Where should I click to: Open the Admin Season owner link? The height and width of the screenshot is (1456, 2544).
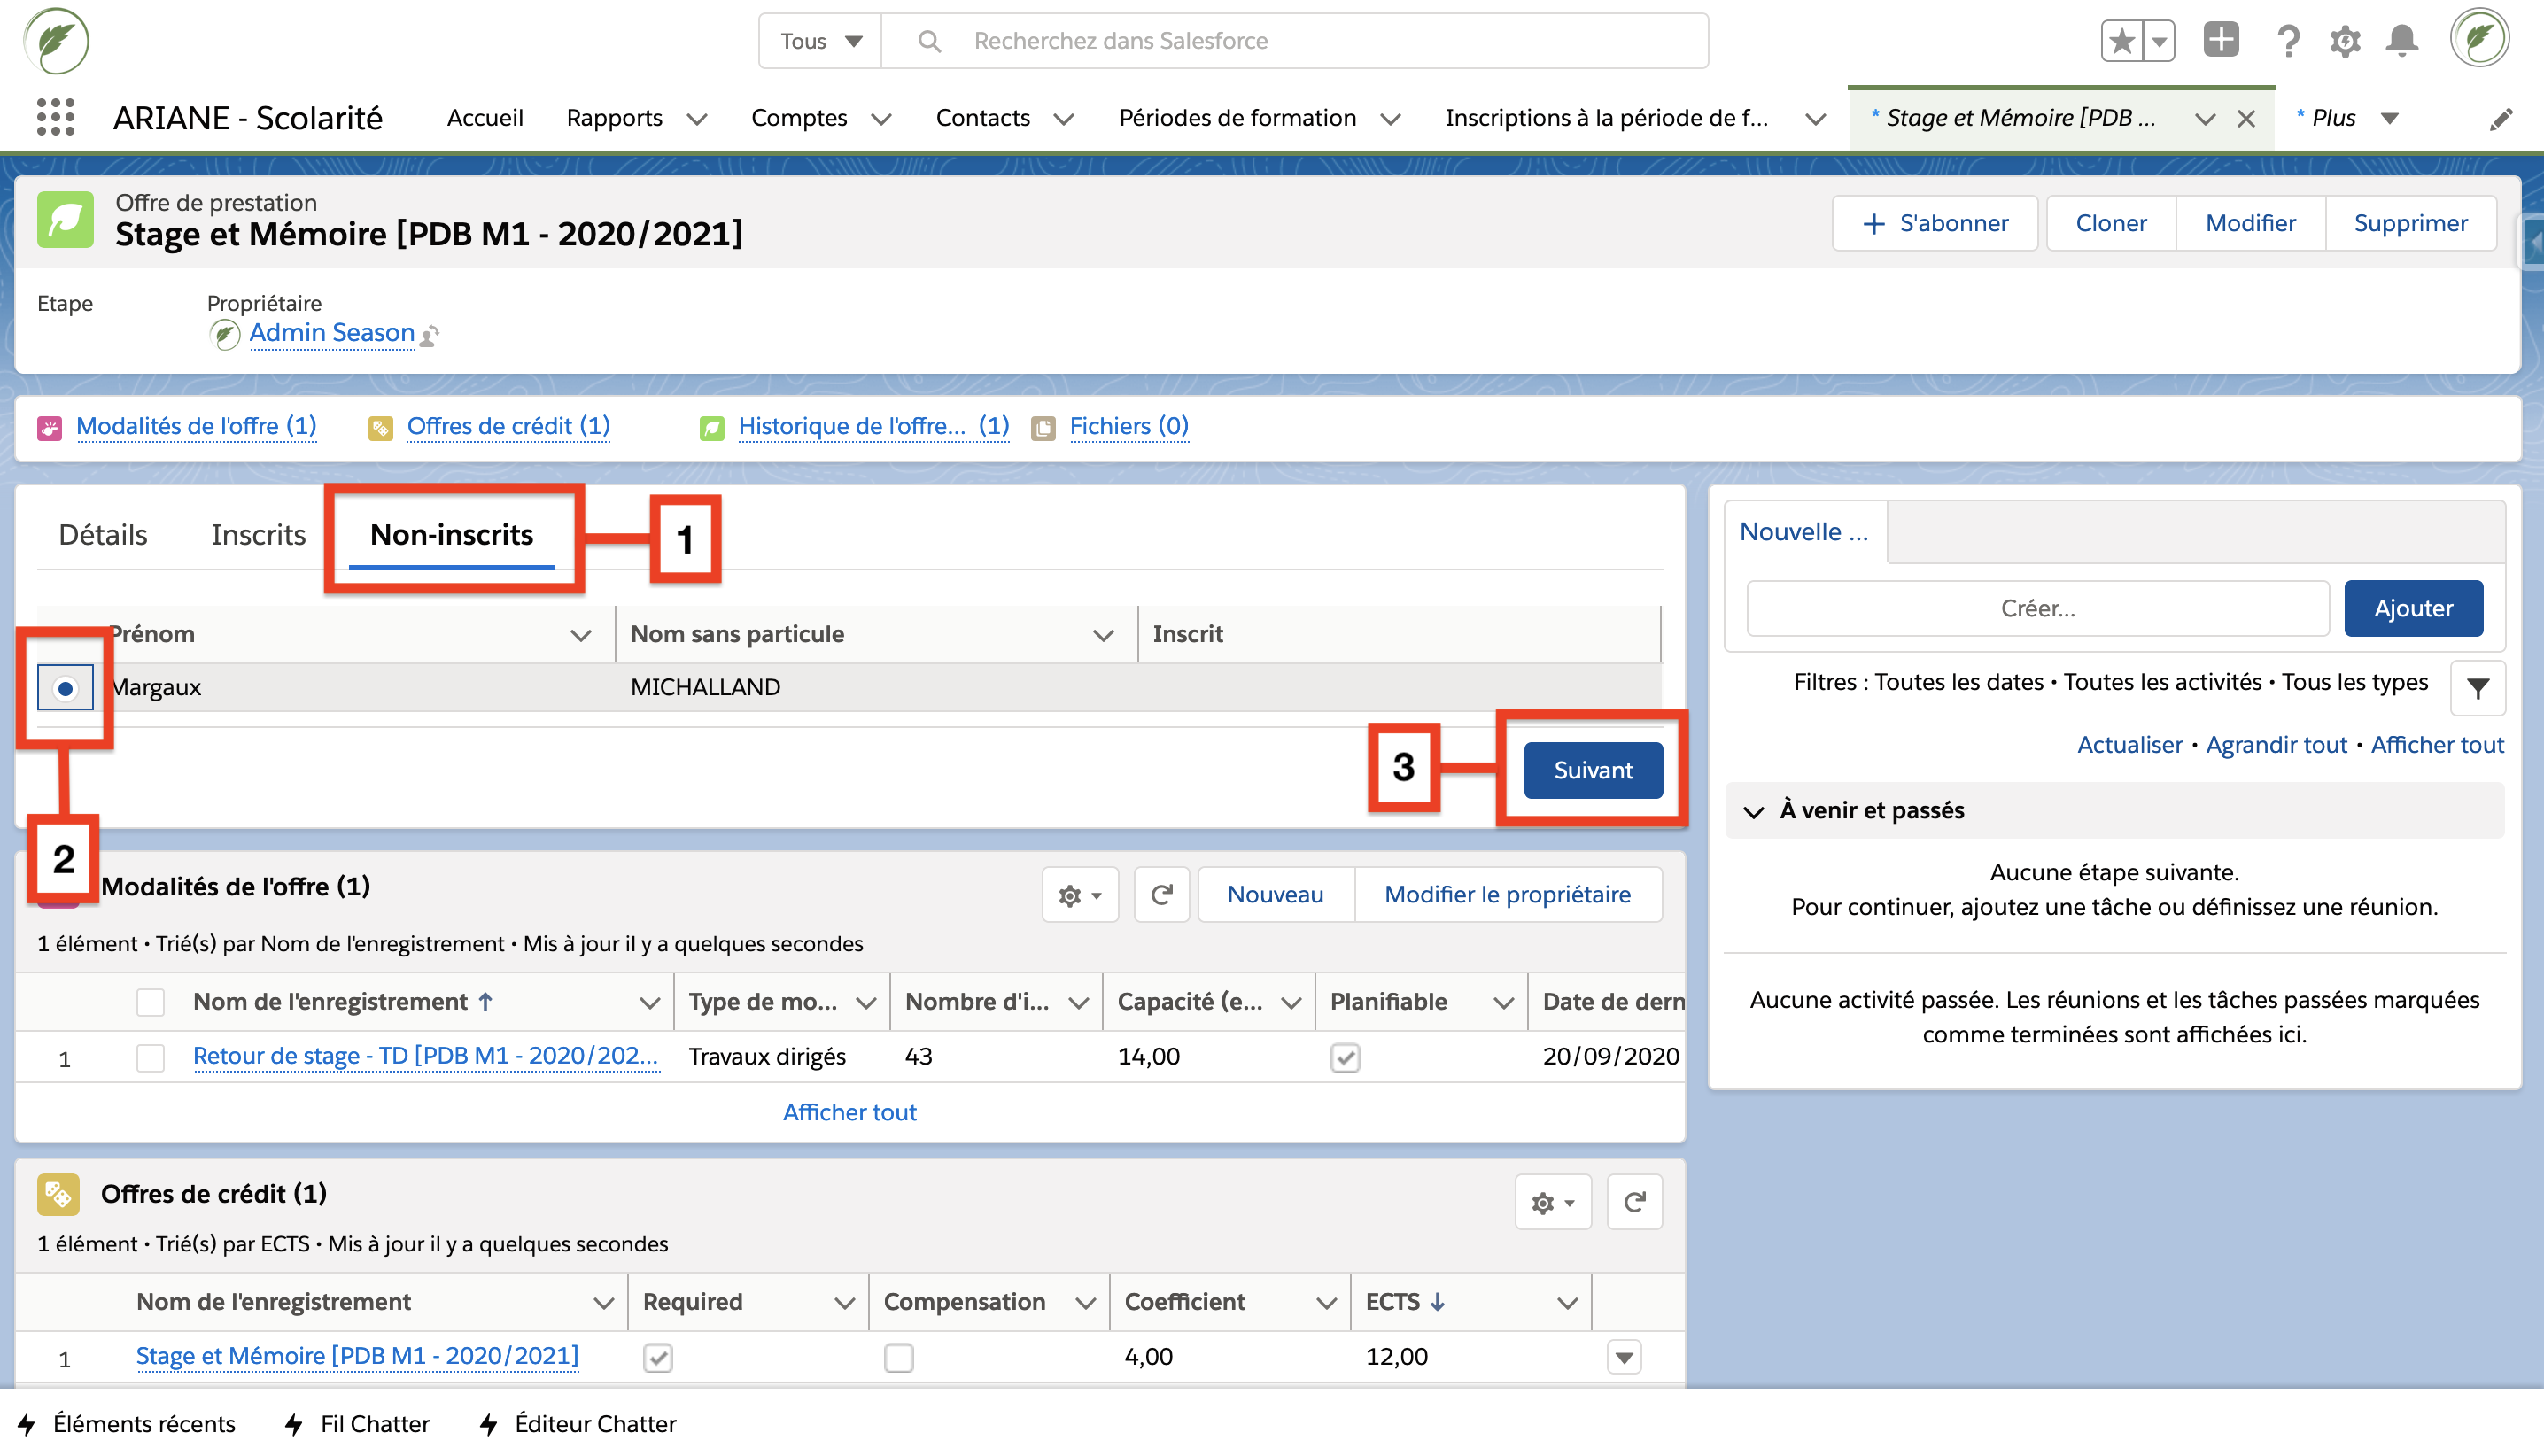pyautogui.click(x=331, y=333)
